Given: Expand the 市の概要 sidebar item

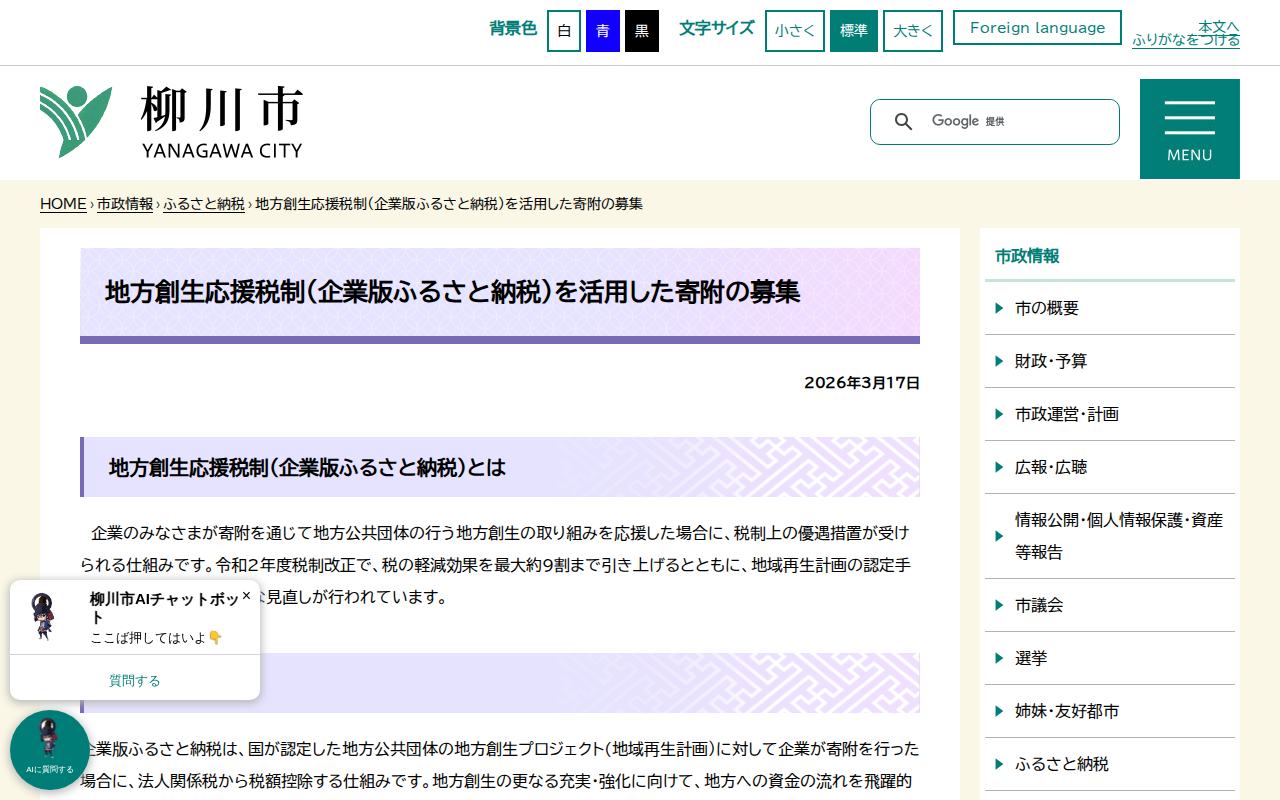Looking at the screenshot, I should click(1046, 308).
